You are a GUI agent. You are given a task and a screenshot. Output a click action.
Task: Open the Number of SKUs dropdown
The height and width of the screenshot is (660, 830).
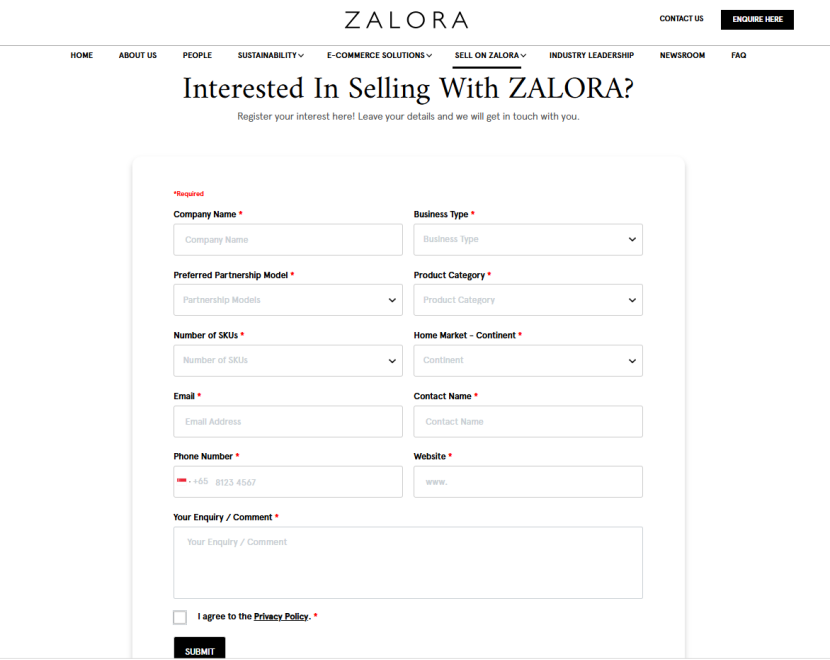point(288,360)
